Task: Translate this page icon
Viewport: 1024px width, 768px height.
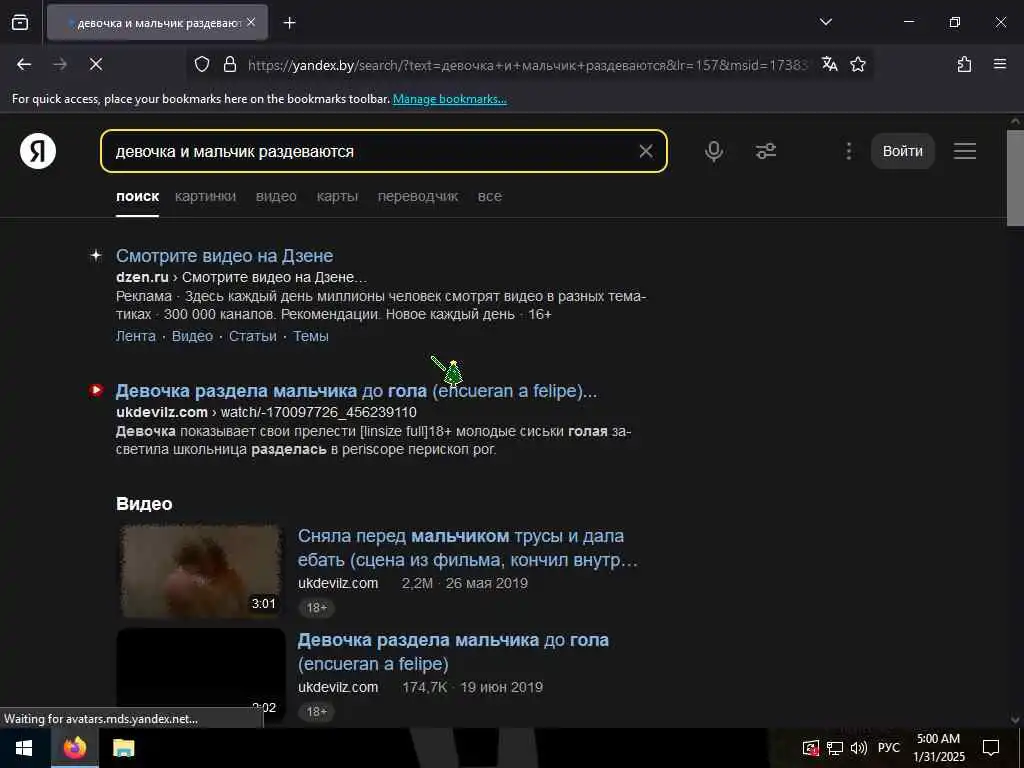Action: pos(829,64)
